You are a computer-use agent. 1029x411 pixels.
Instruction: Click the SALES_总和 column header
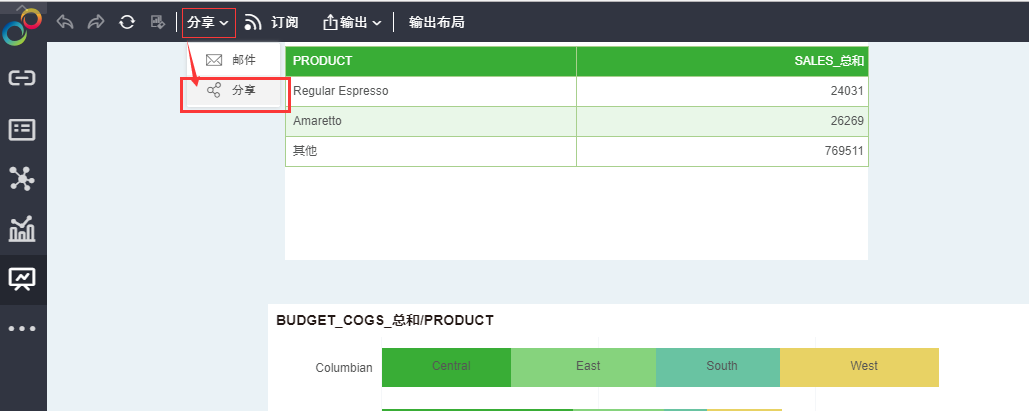[723, 61]
